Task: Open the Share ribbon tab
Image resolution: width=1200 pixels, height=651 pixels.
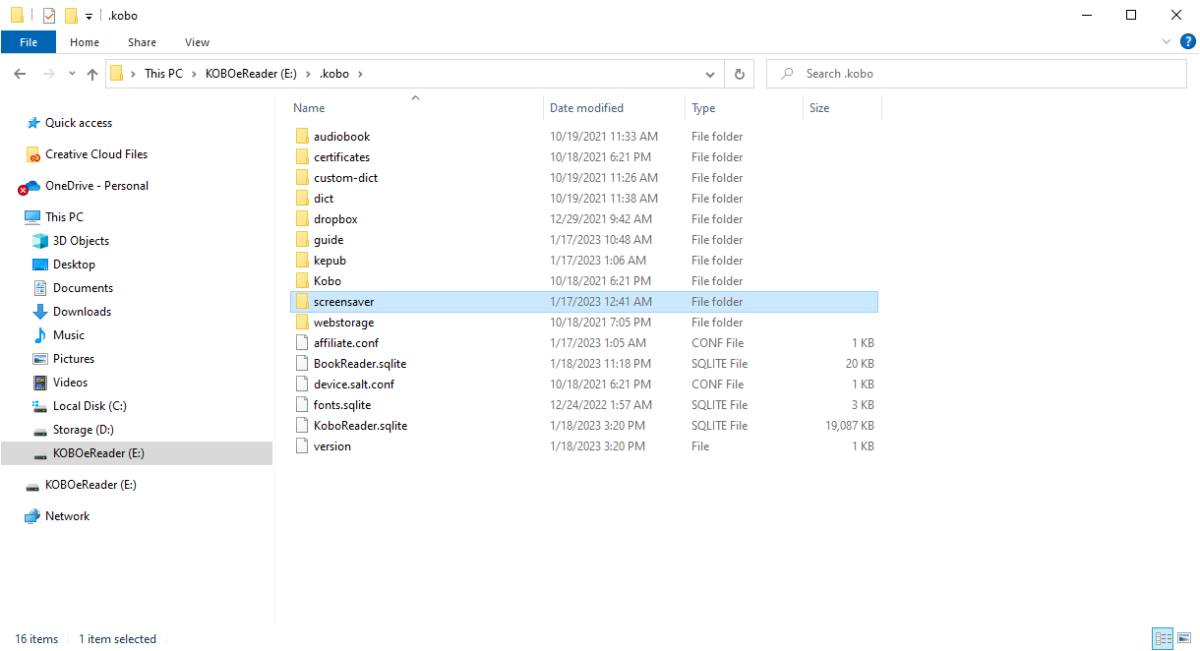Action: pyautogui.click(x=142, y=42)
